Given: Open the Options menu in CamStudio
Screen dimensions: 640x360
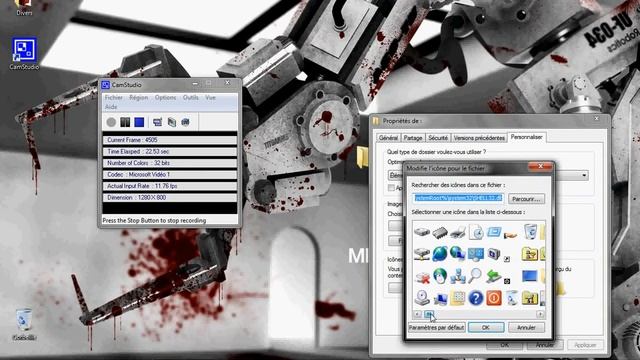Looking at the screenshot, I should pos(165,98).
